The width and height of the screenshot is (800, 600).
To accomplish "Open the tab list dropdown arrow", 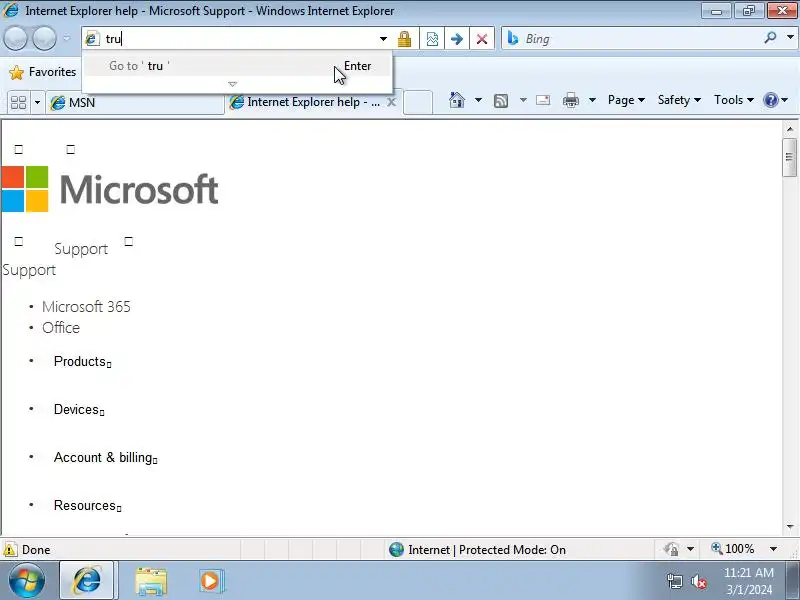I will click(37, 103).
